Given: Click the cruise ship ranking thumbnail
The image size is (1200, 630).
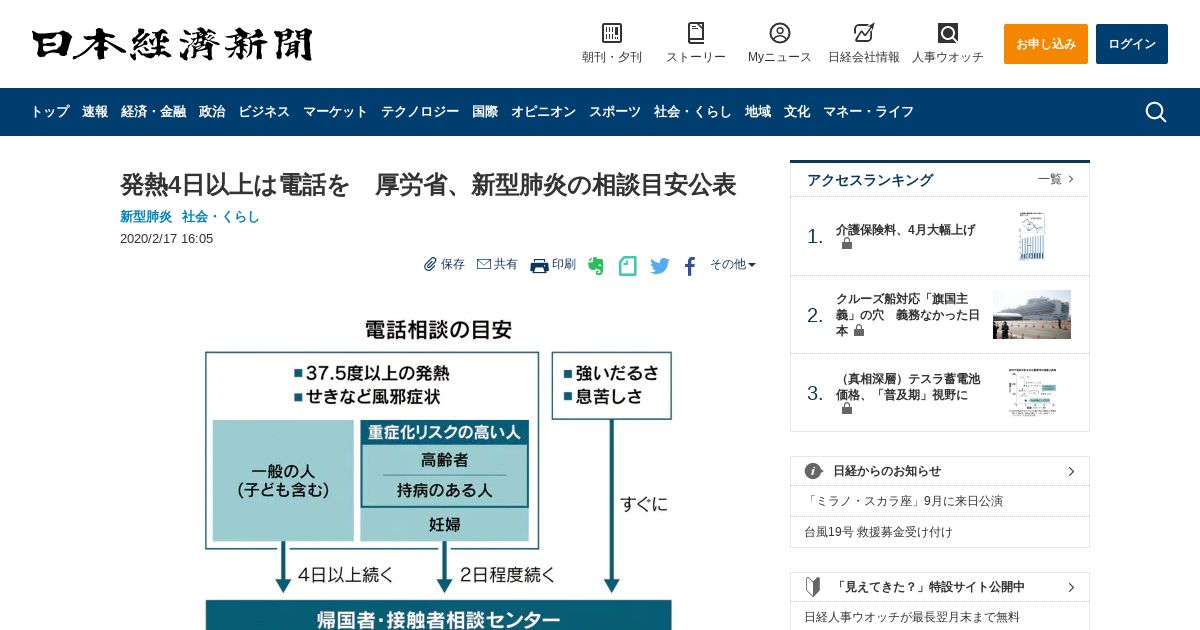Looking at the screenshot, I should [x=1032, y=315].
